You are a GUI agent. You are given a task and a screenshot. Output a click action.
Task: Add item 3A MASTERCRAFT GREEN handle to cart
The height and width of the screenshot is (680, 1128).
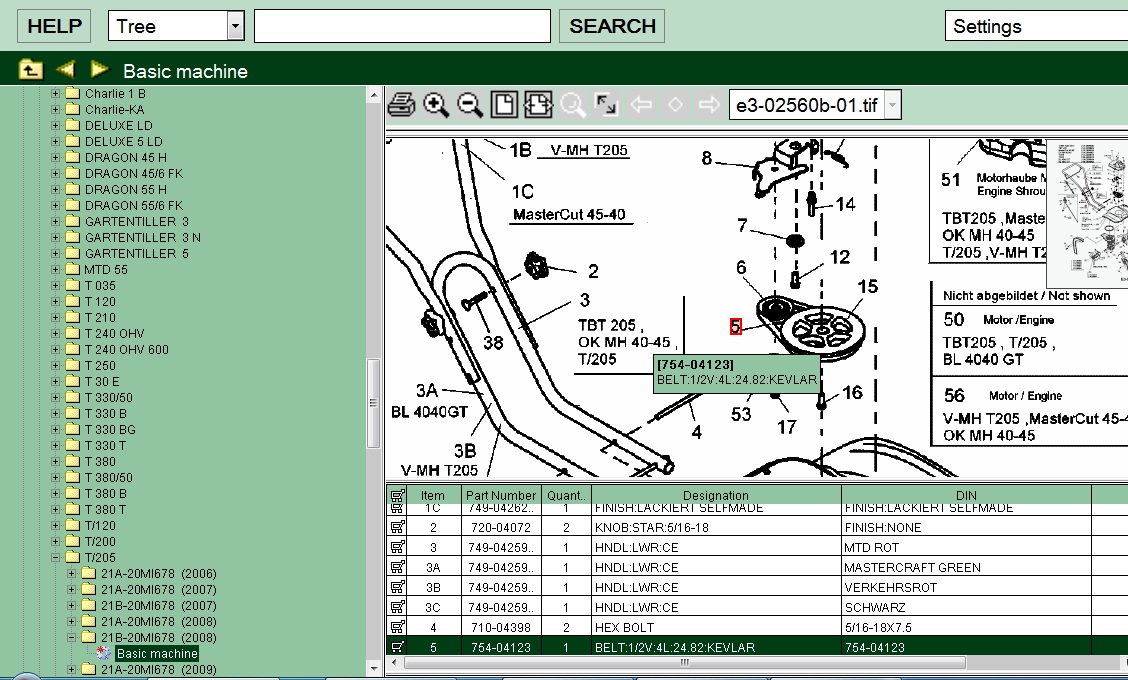[397, 567]
